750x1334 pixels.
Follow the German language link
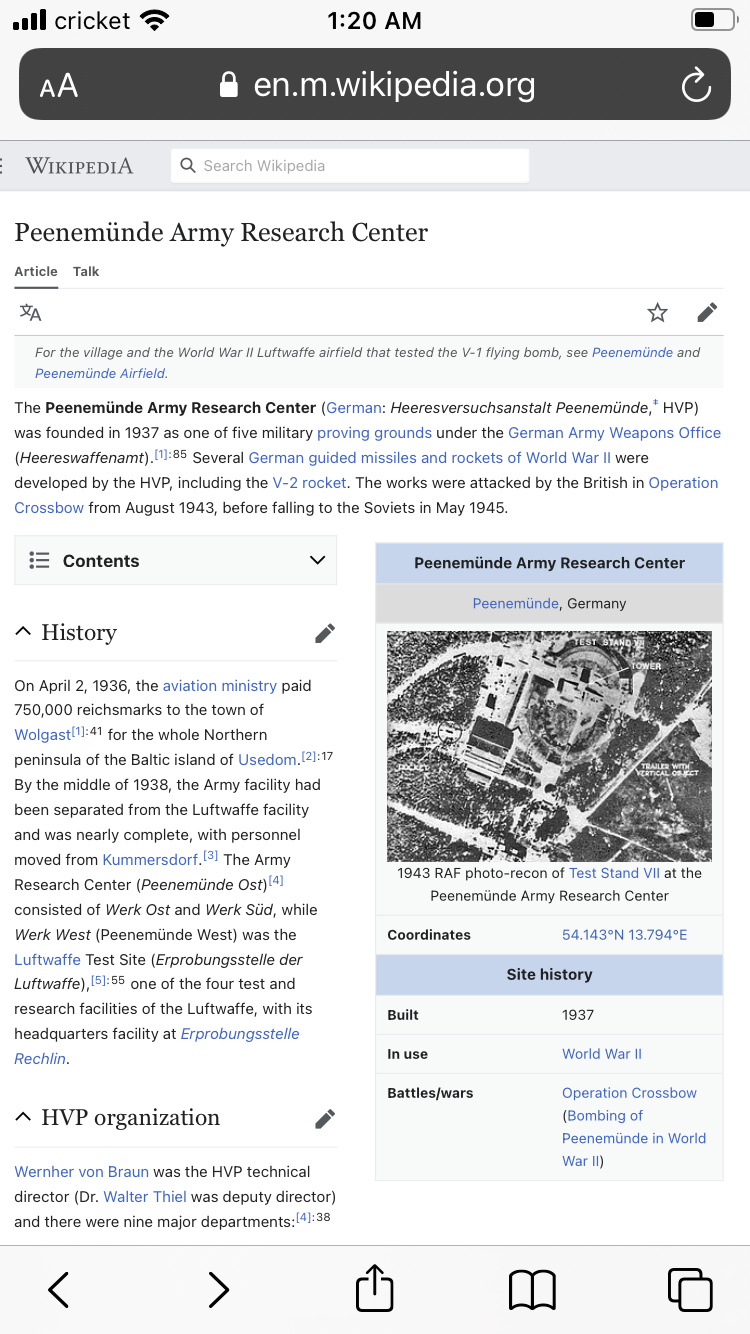(354, 408)
